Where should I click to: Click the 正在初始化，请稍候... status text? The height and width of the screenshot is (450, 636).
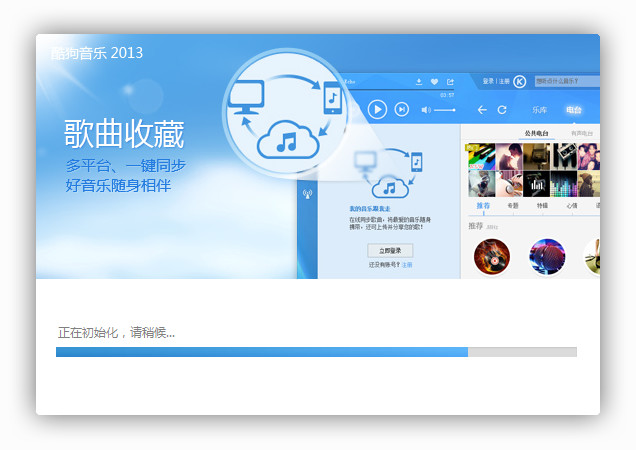coord(116,333)
